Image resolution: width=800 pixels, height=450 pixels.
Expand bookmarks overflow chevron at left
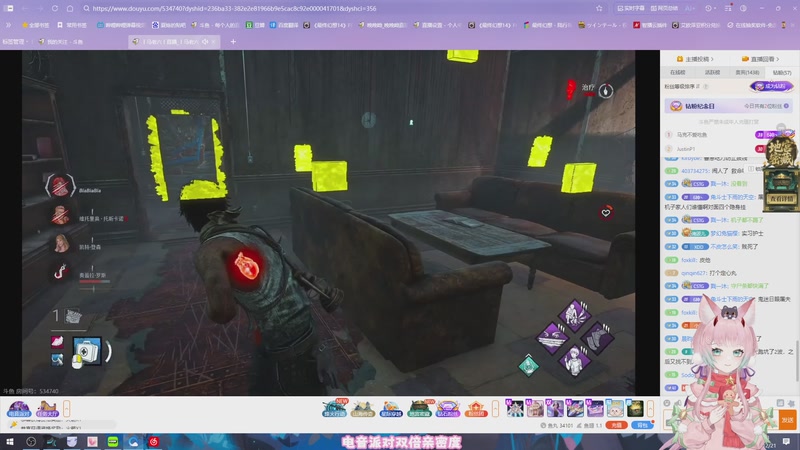[x=9, y=25]
